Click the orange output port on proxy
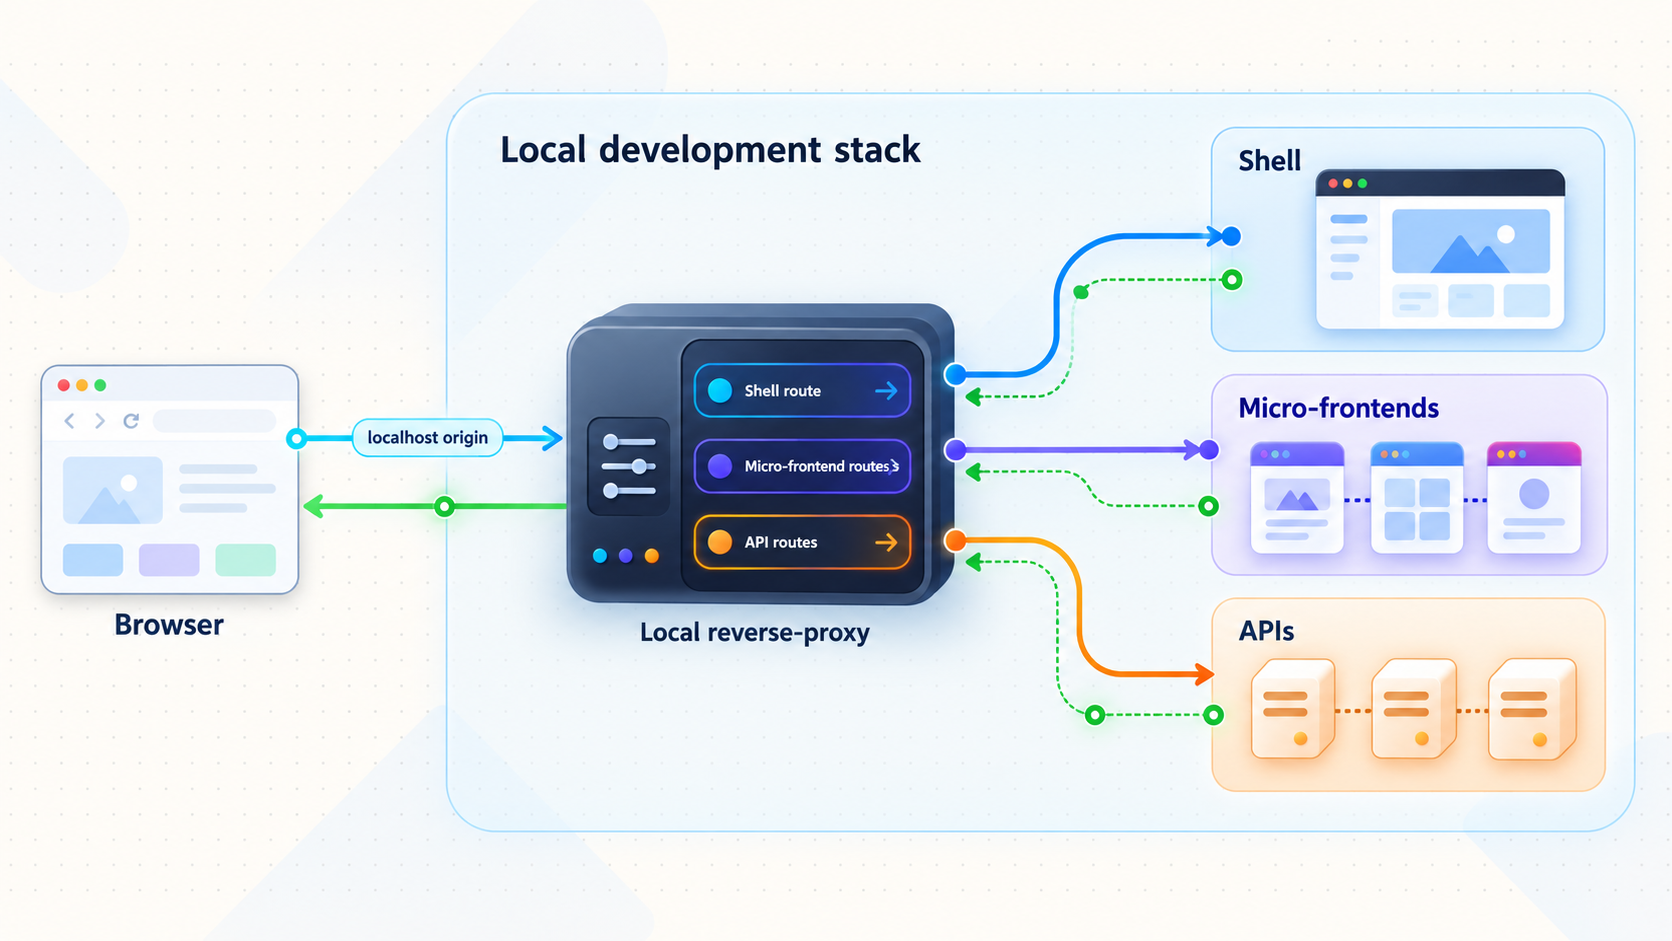The image size is (1672, 941). coord(956,541)
